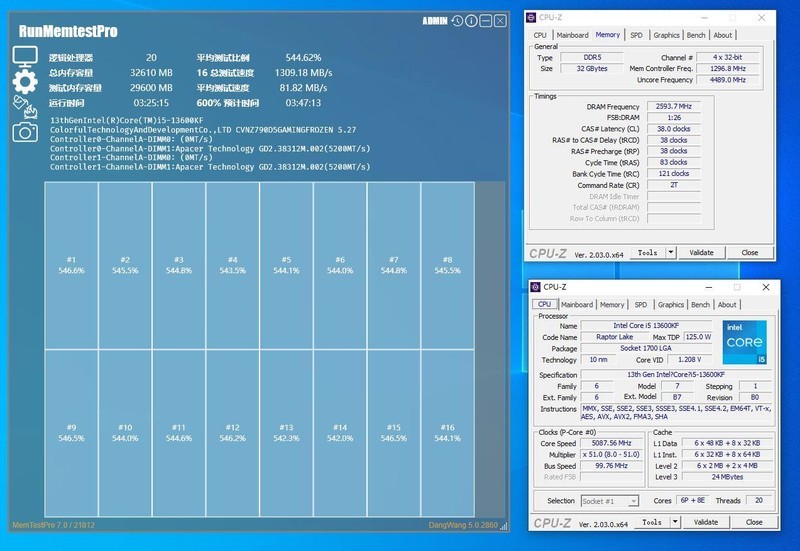Open the history clock icon in RunMemtestPro
Image resolution: width=800 pixels, height=551 pixels.
point(457,20)
